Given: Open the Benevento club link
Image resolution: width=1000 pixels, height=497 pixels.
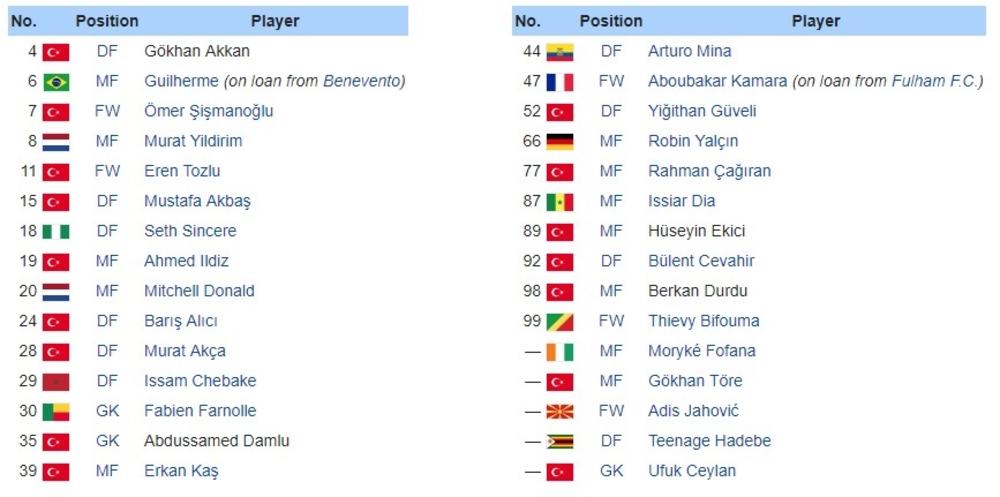Looking at the screenshot, I should tap(364, 81).
